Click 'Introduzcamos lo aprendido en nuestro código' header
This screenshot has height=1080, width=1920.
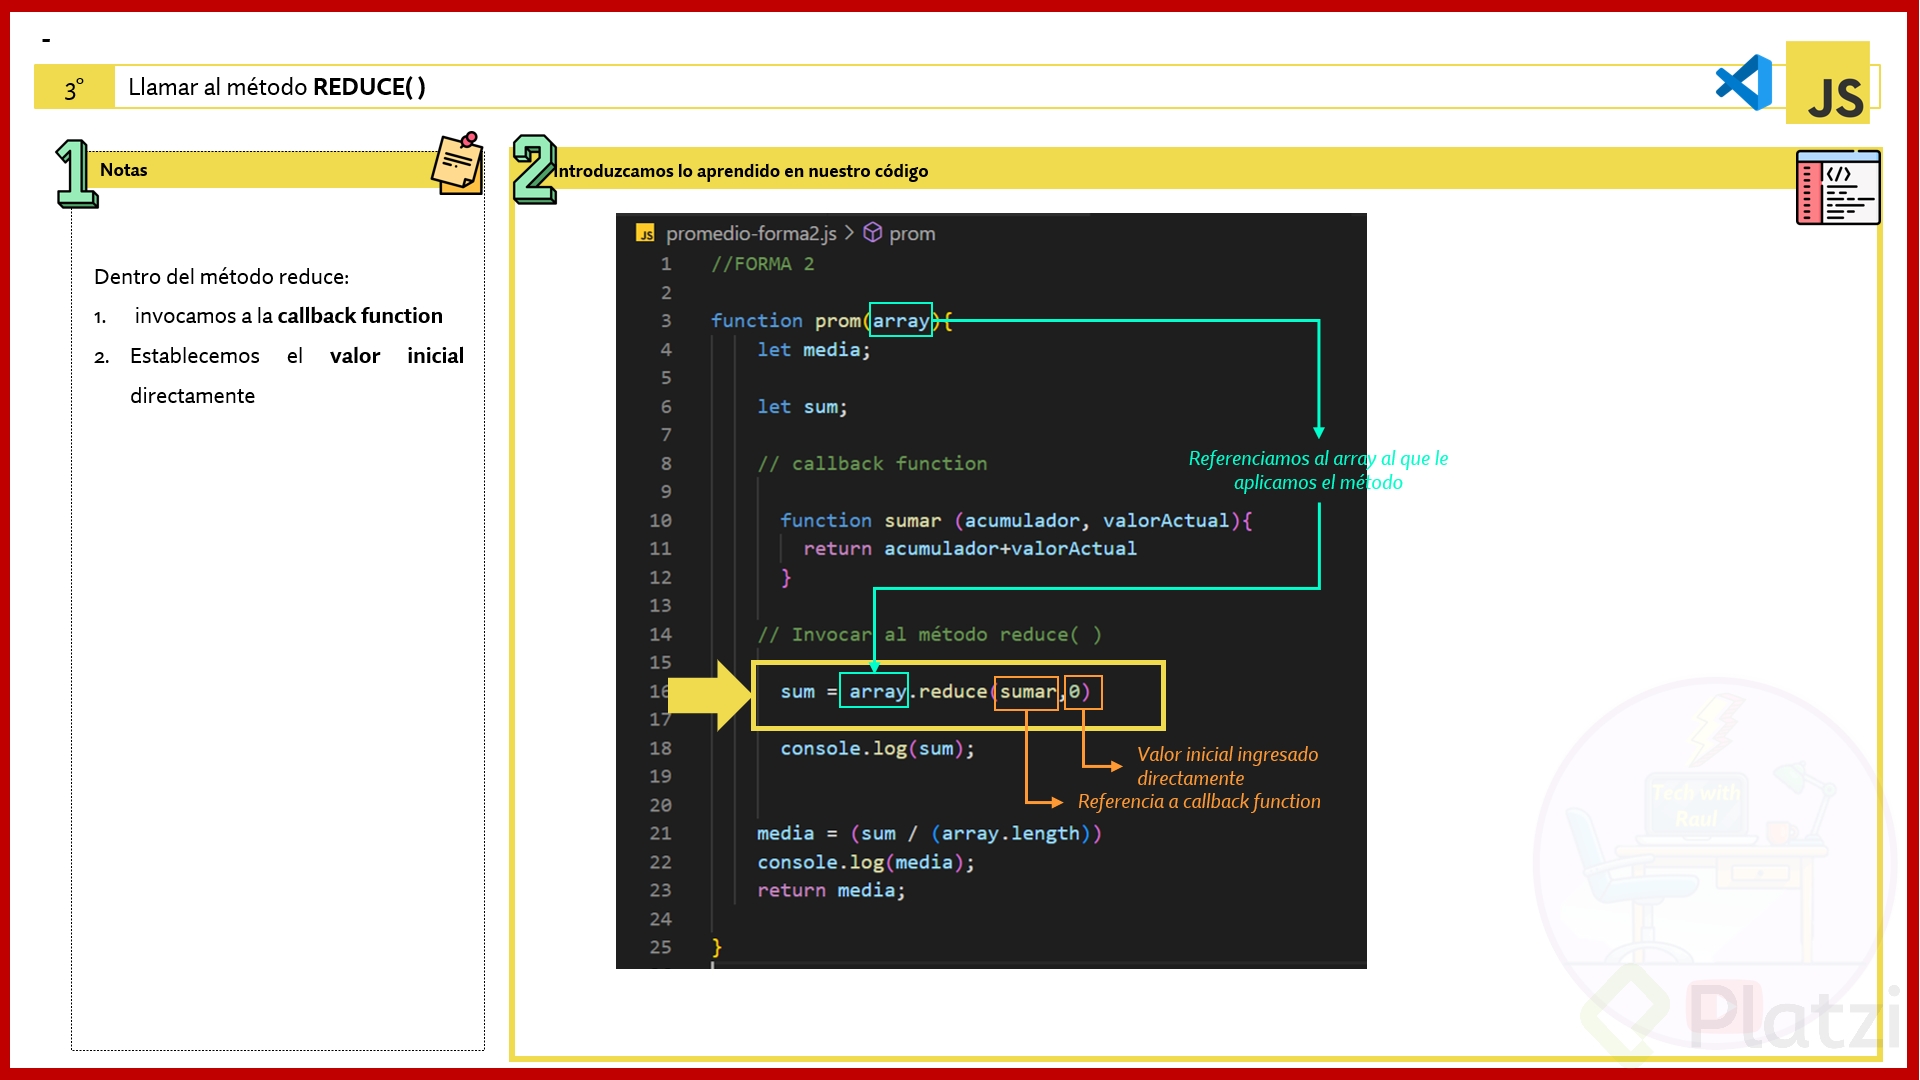(742, 171)
